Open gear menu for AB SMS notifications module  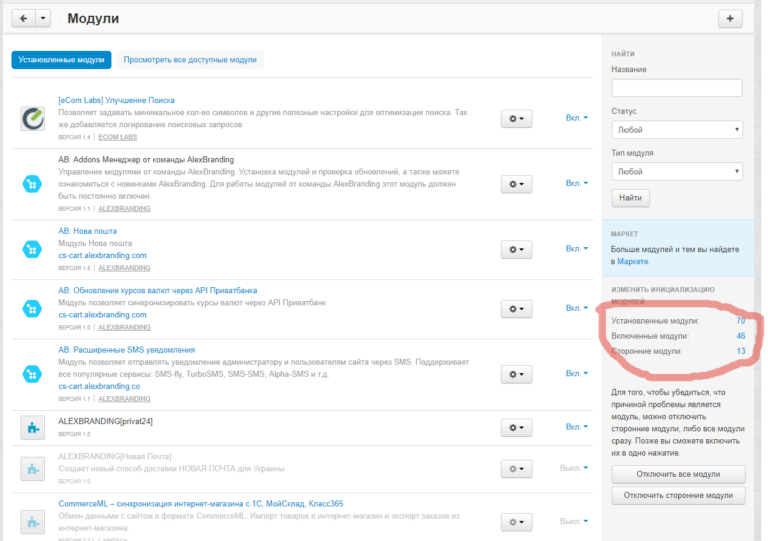click(516, 374)
